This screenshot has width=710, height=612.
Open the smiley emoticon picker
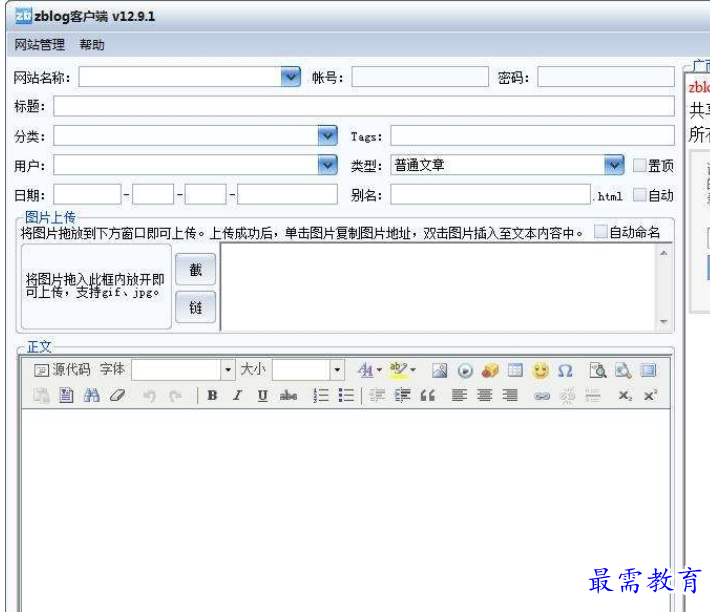[540, 370]
